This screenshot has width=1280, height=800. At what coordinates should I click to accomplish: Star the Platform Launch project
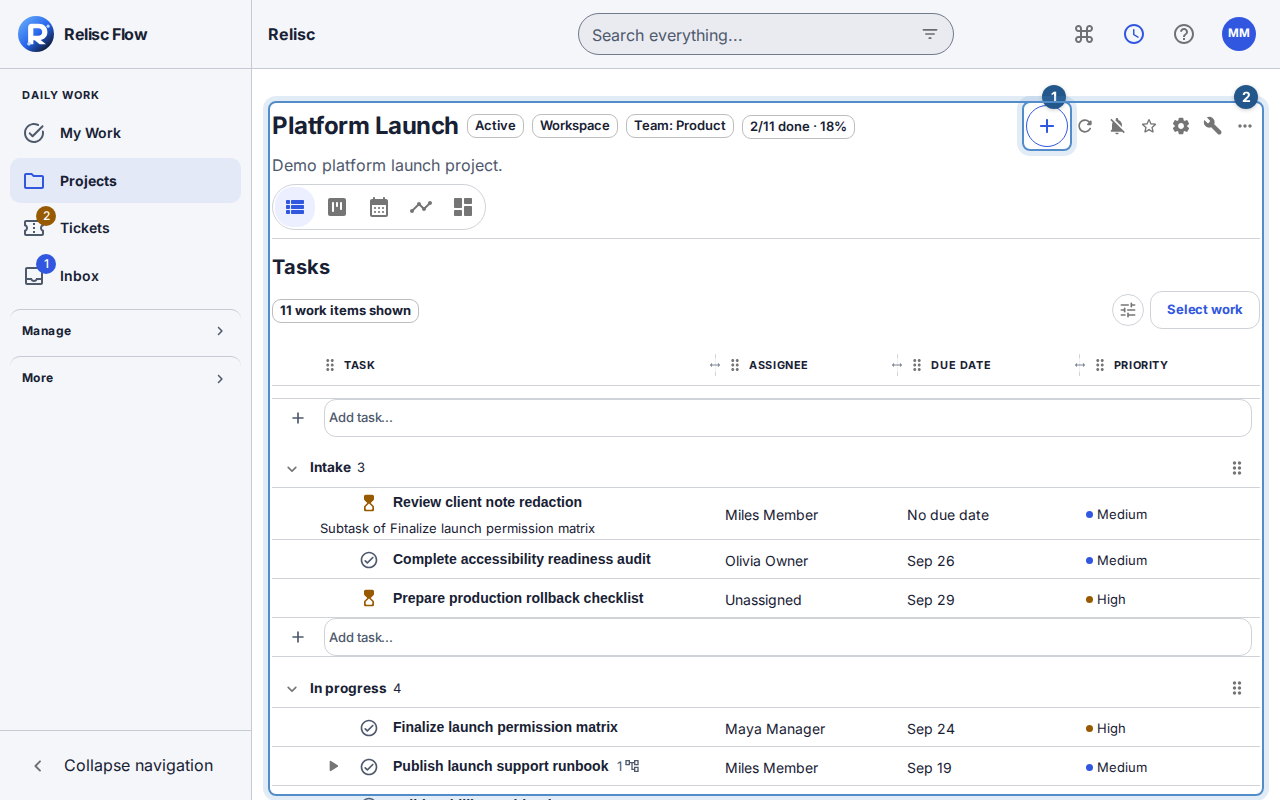1149,126
